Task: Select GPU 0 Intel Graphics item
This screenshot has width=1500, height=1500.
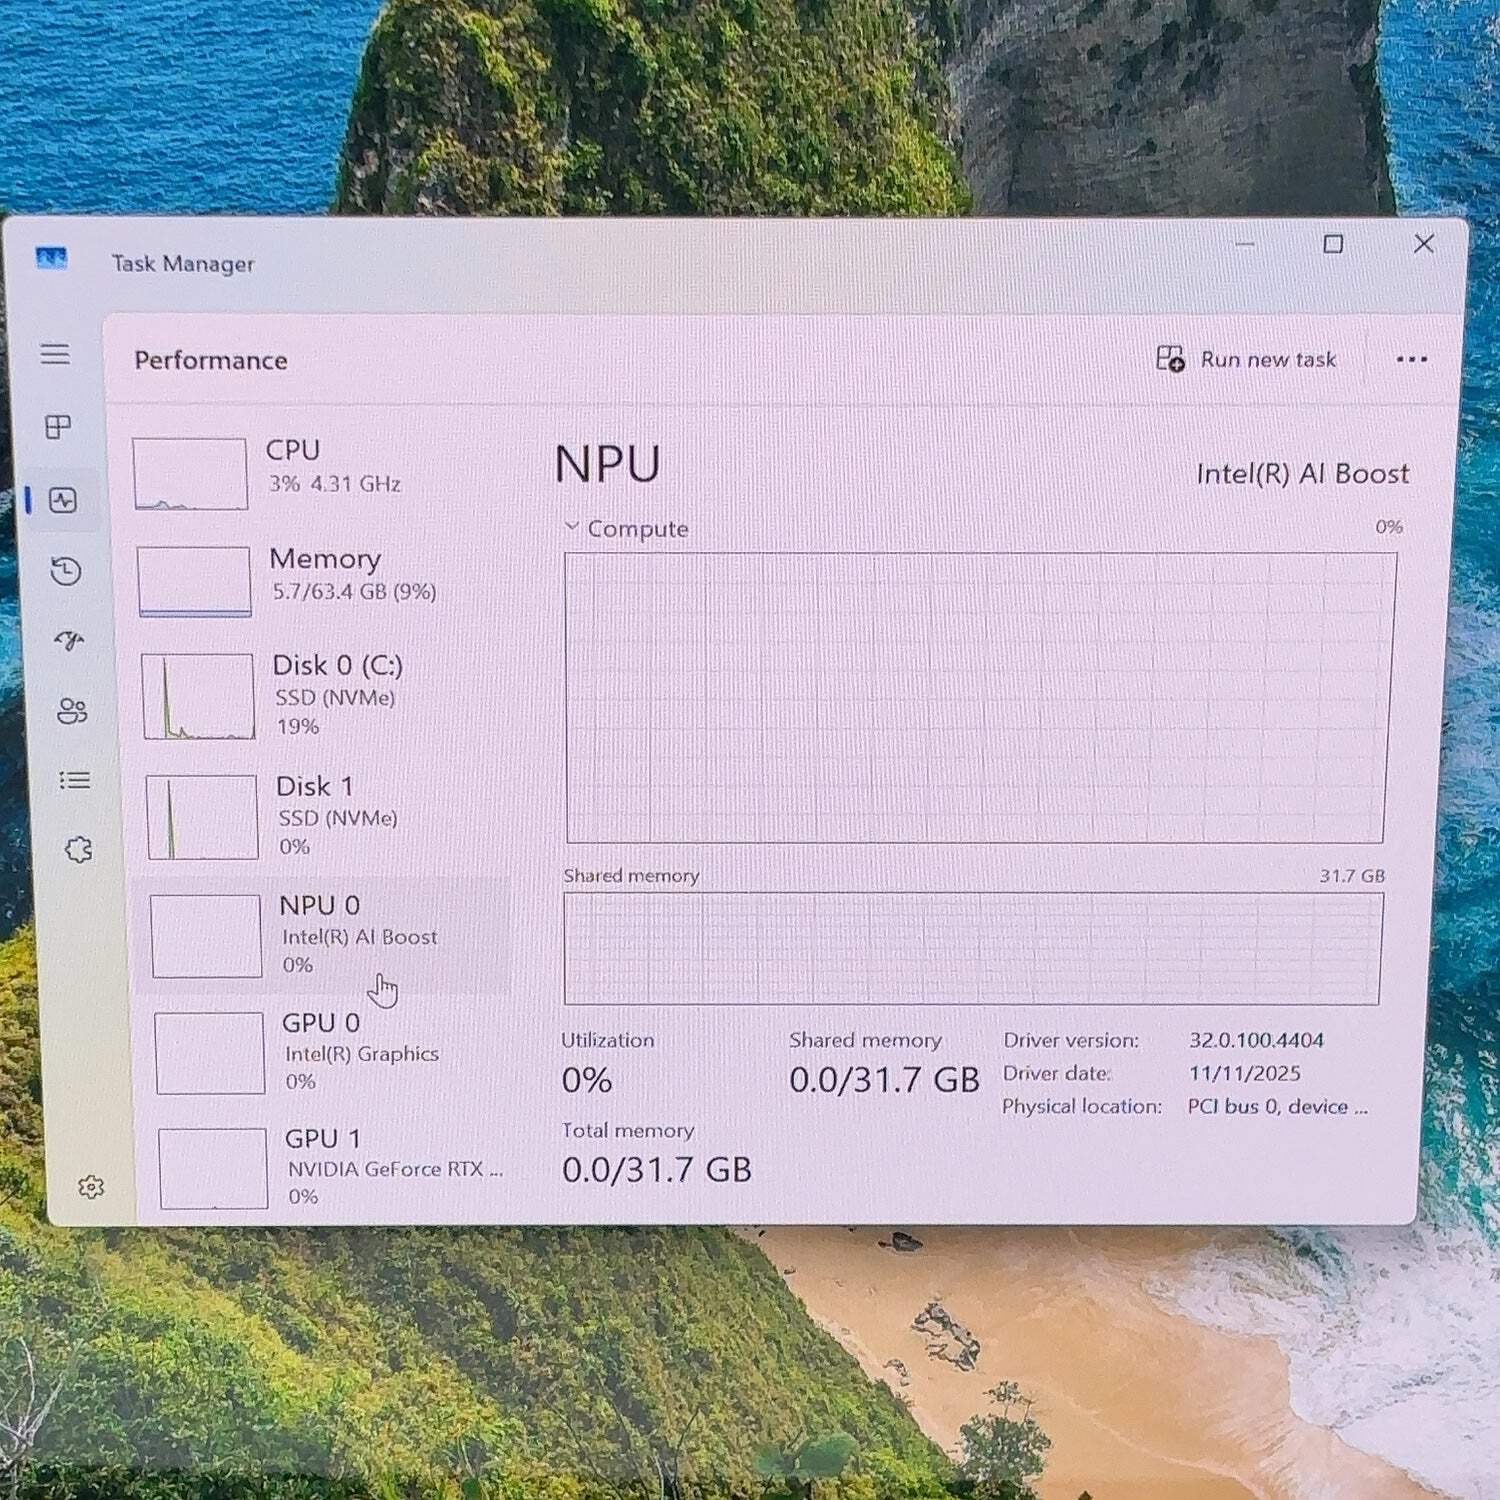Action: coord(332,1052)
